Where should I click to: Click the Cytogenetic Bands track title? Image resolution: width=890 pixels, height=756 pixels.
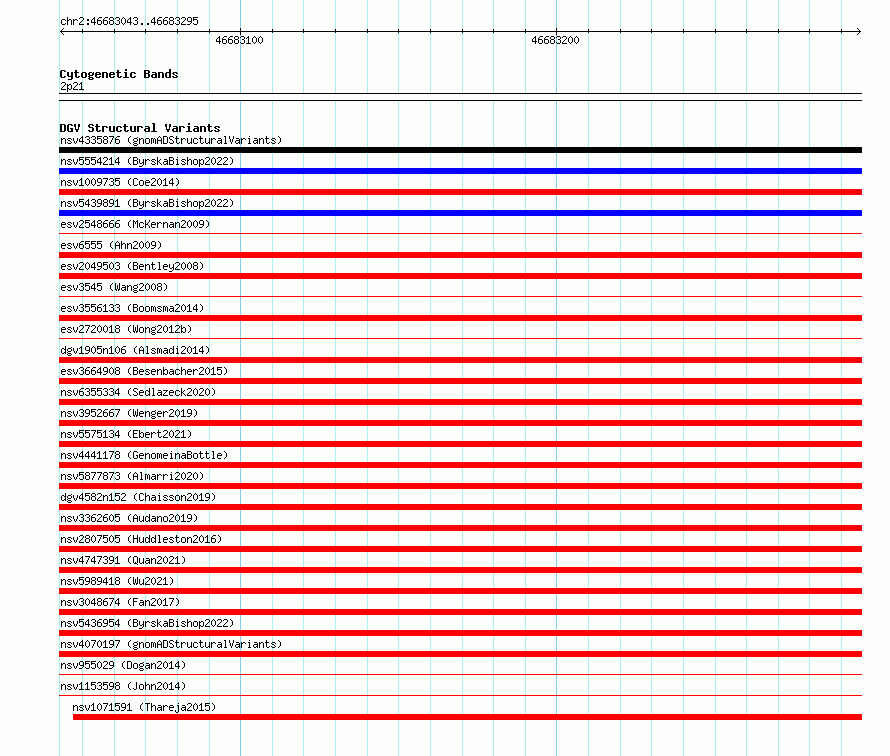pyautogui.click(x=119, y=74)
